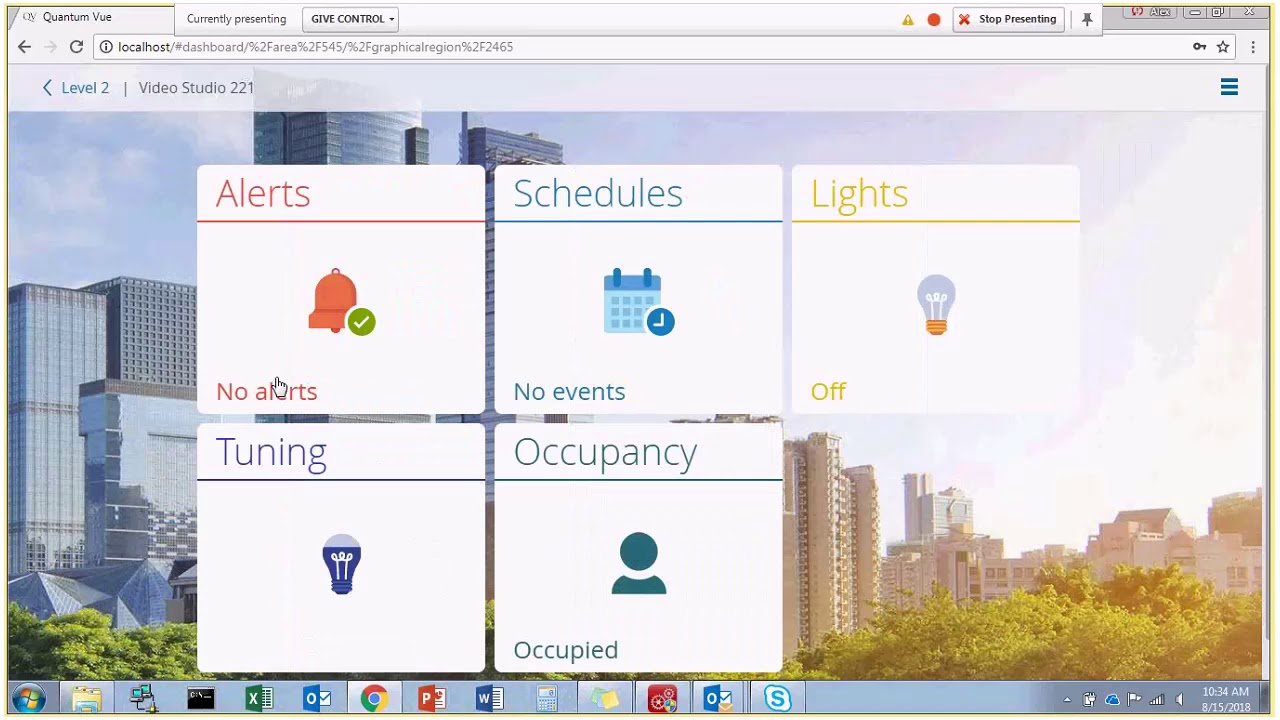Click the 'No alerts' status text

pos(266,391)
